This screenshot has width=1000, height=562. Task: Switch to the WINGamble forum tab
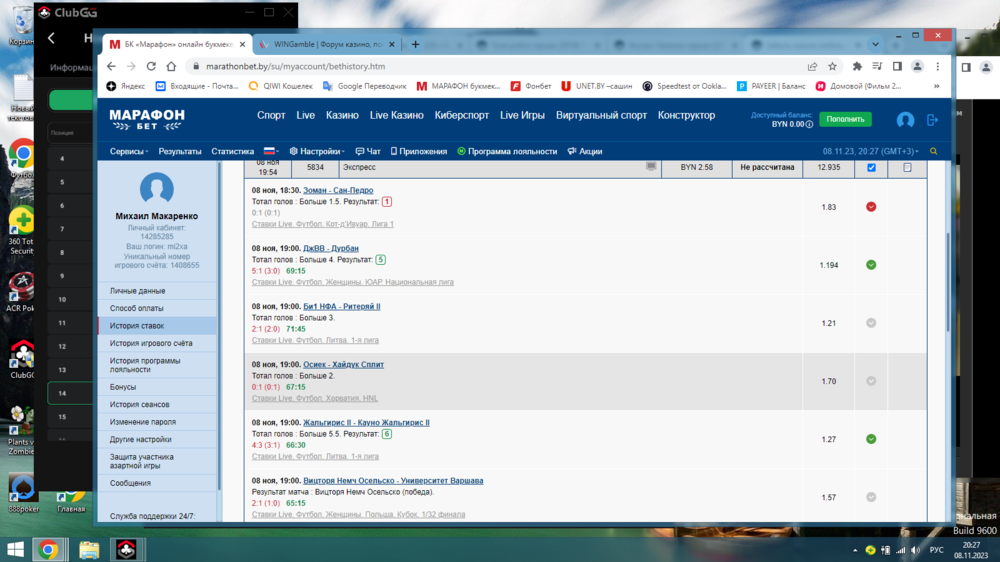point(324,44)
